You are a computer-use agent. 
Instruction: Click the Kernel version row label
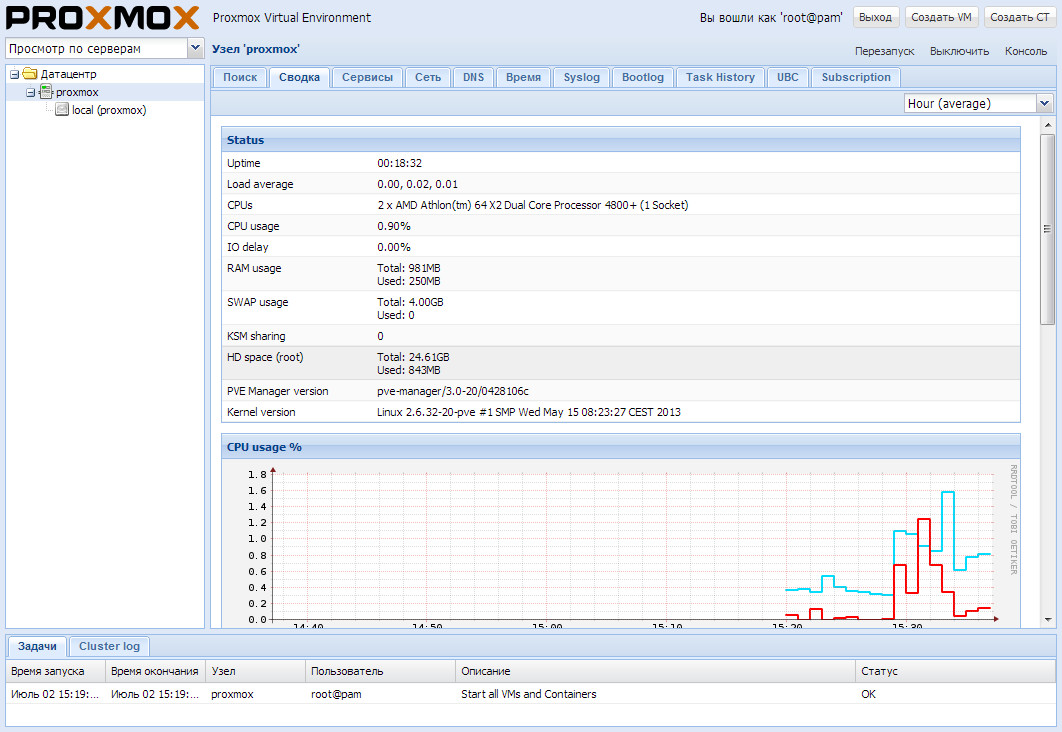(x=261, y=412)
